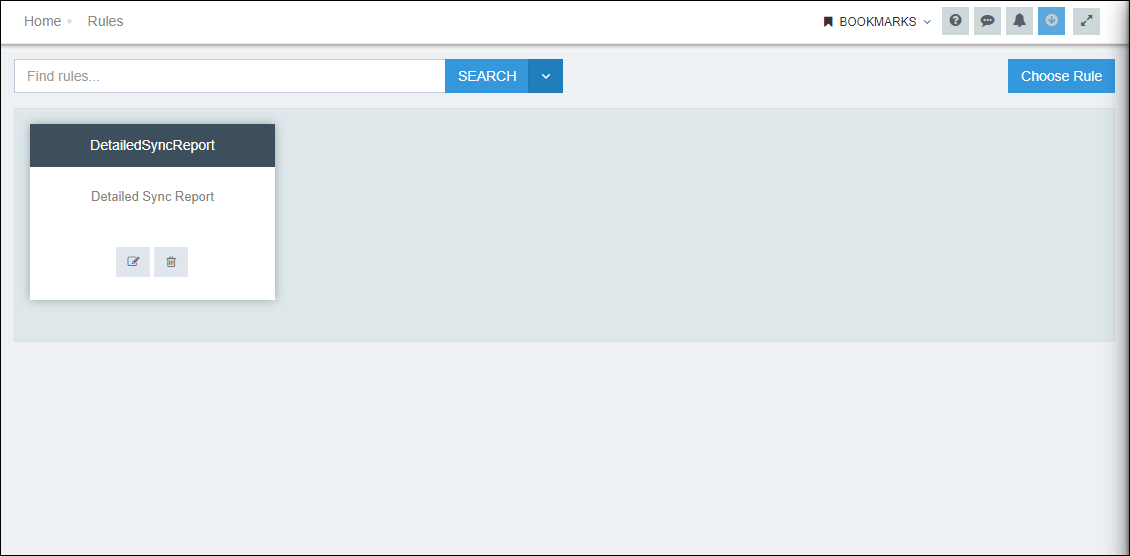Open the feedback chat bubble icon
The image size is (1130, 556).
[987, 21]
